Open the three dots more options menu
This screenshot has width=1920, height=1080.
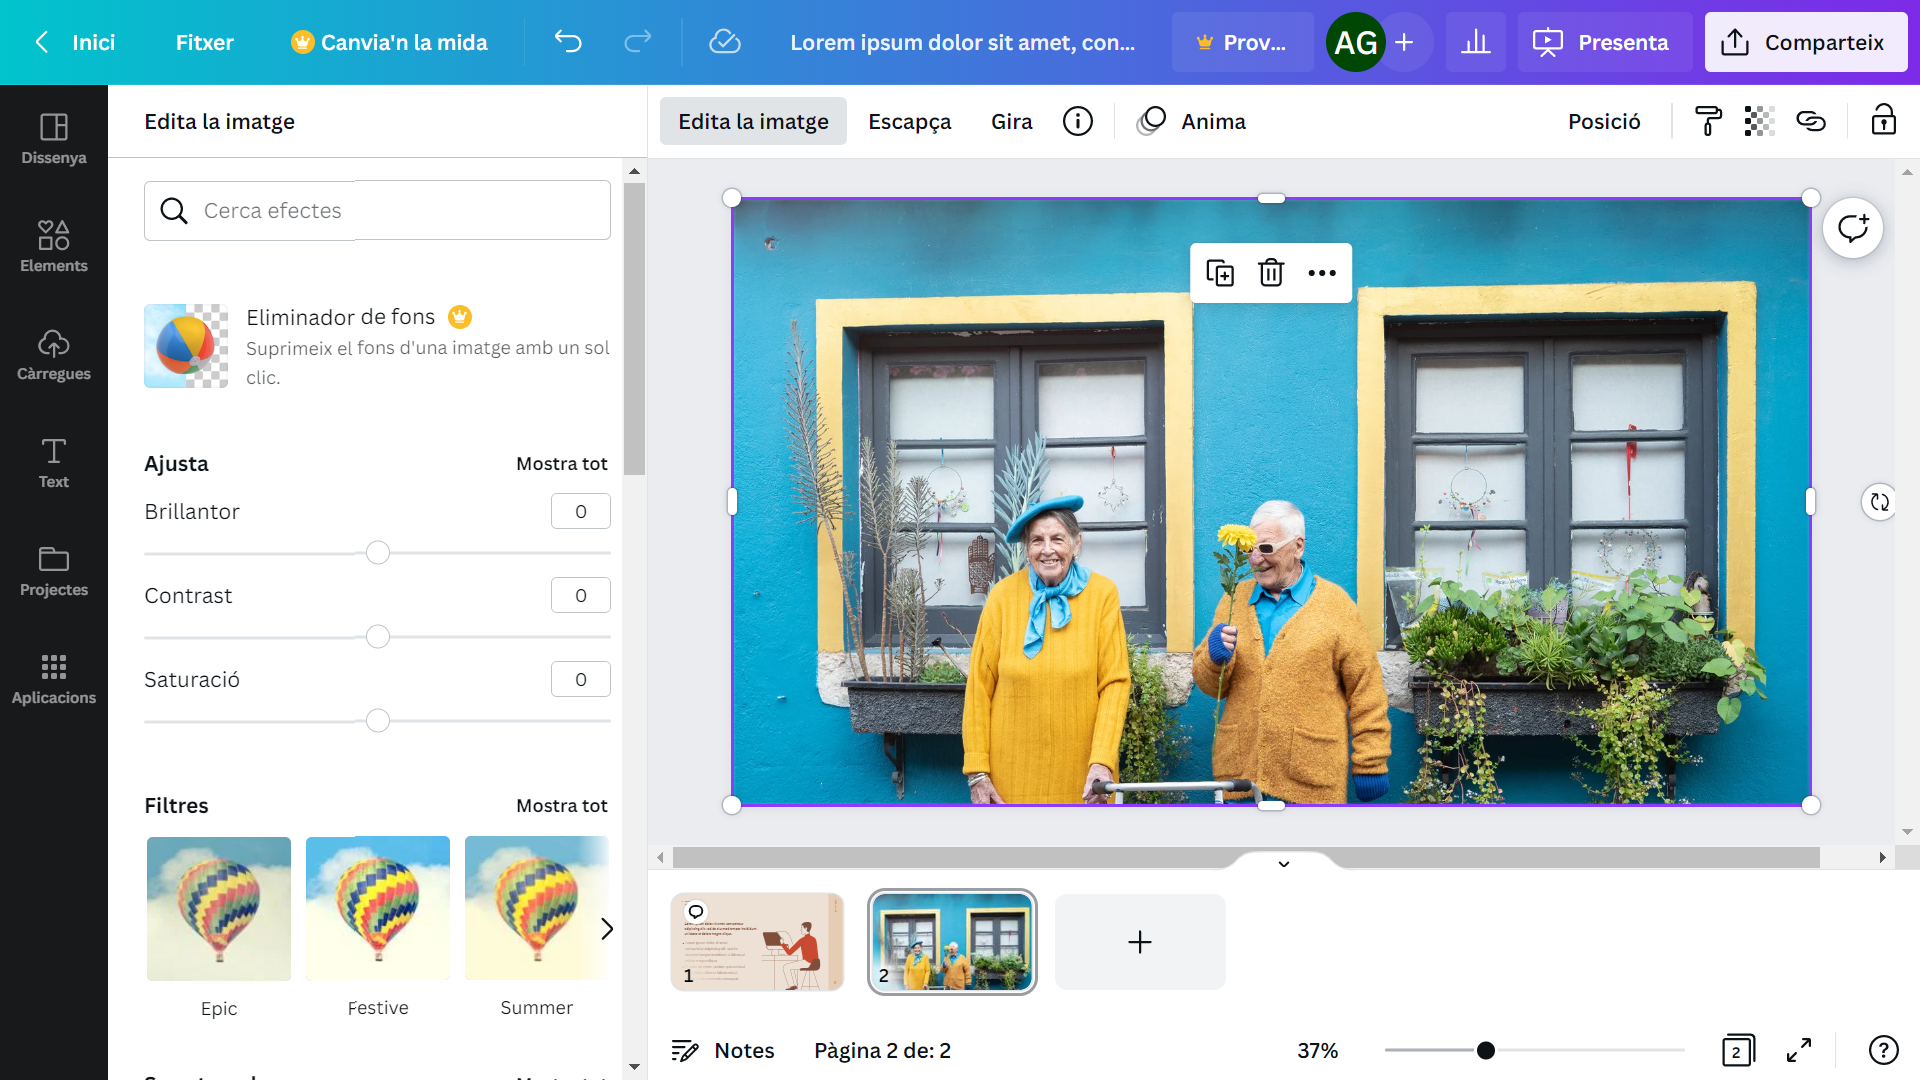(x=1322, y=273)
